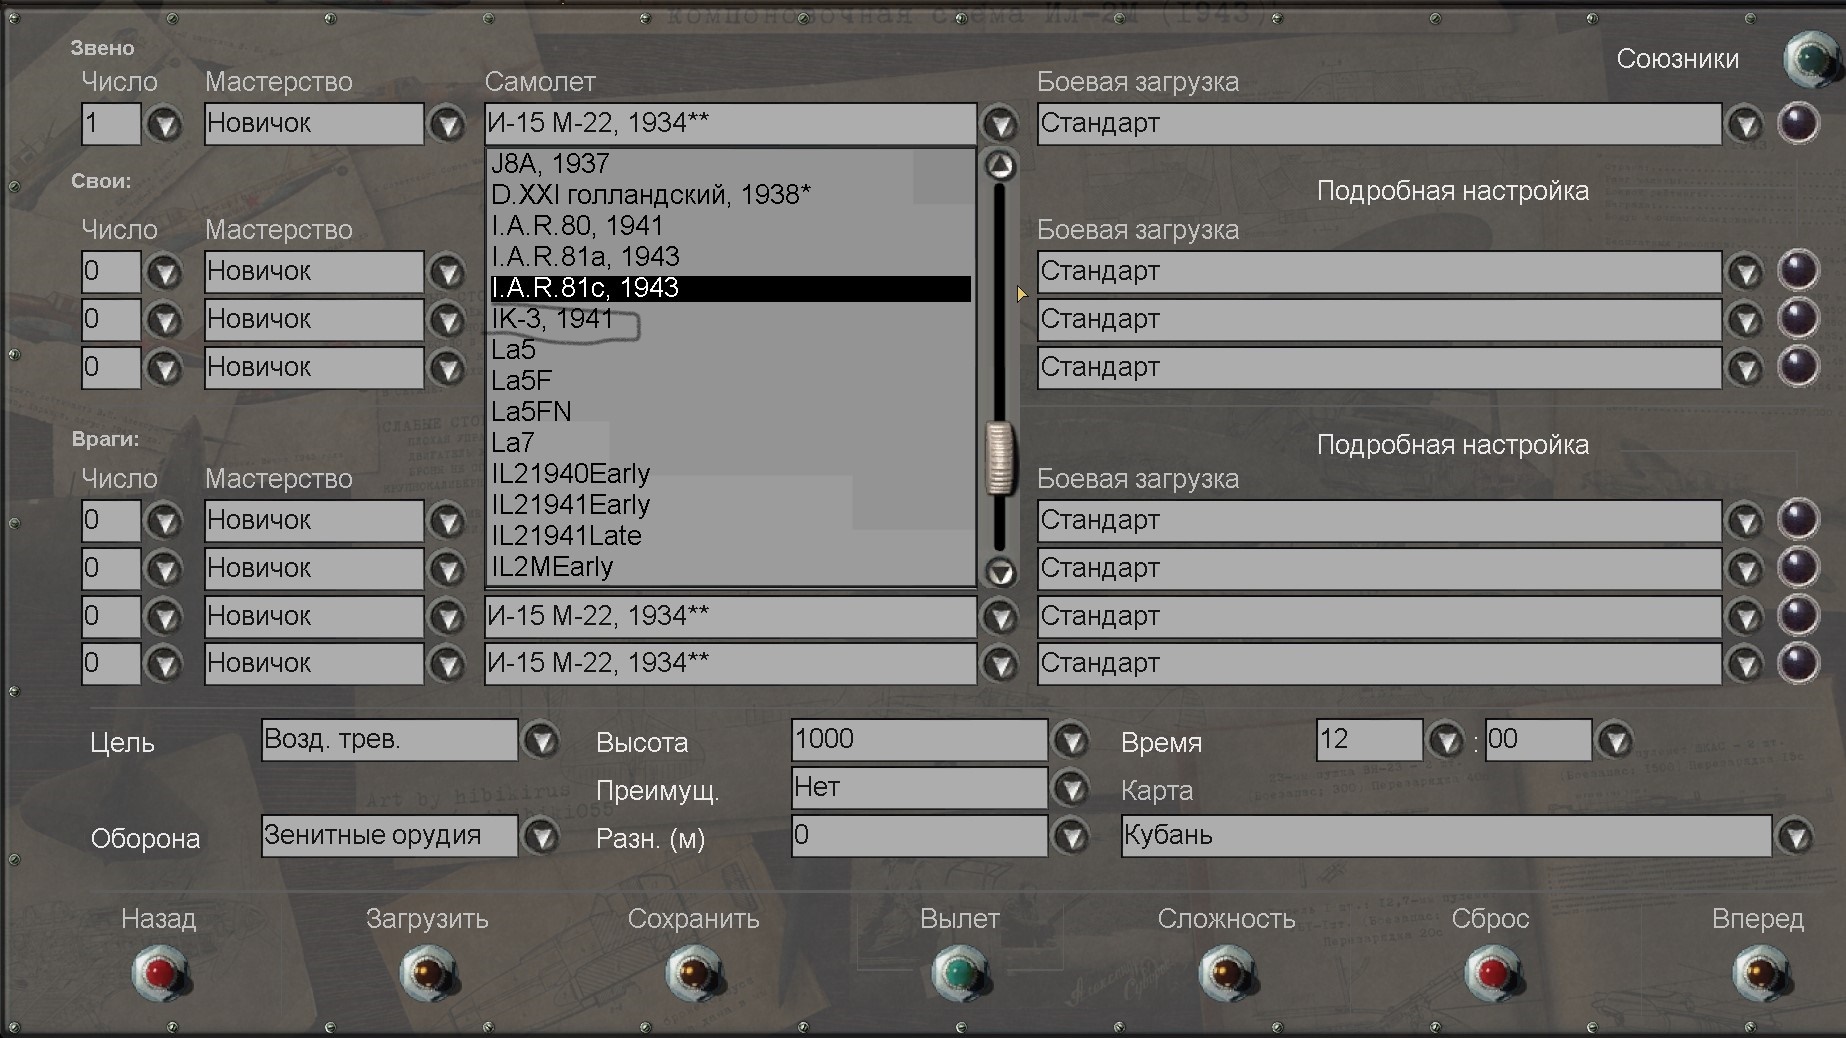Viewport: 1846px width, 1038px height.
Task: Click the round detail button in third Свои row
Action: coord(1798,366)
